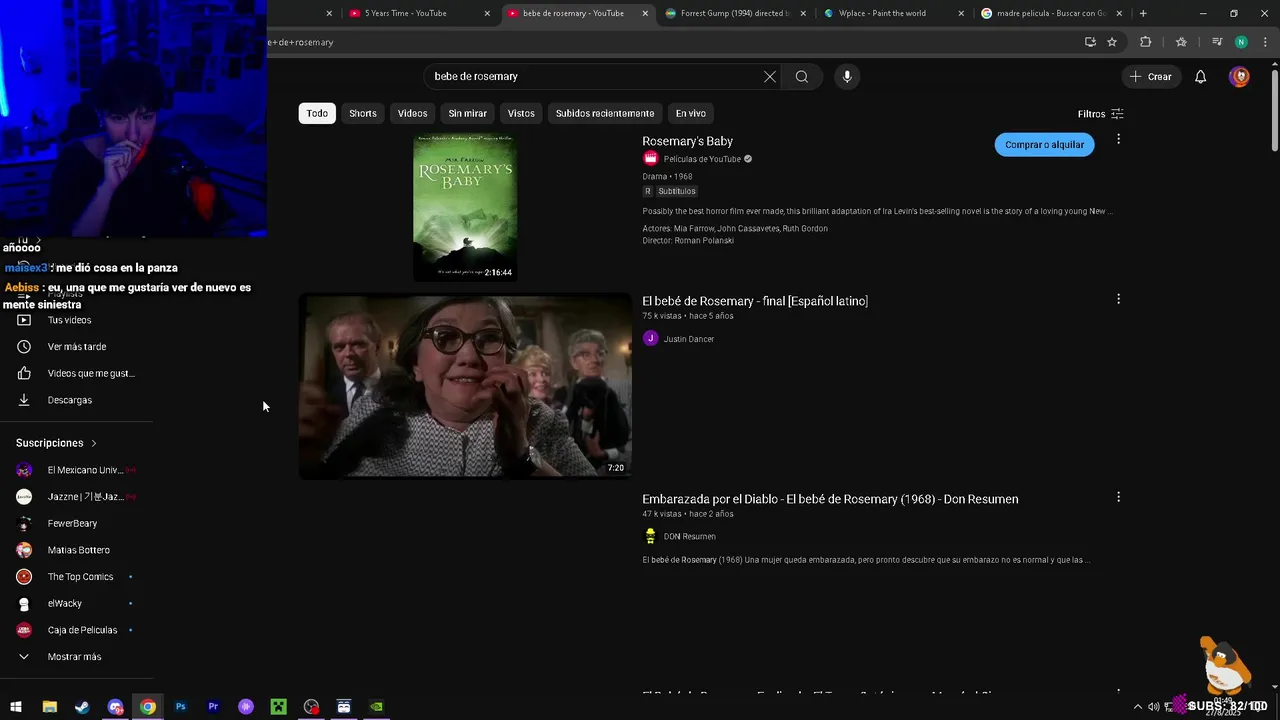Open Rosemary's Baby movie poster thumbnail
The image size is (1280, 720).
[x=465, y=207]
